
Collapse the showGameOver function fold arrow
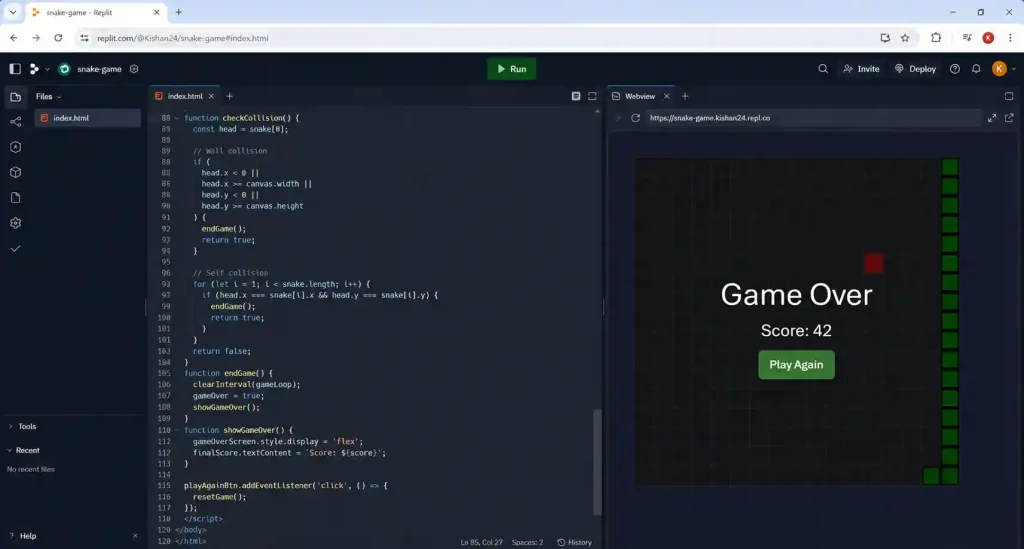(x=176, y=430)
